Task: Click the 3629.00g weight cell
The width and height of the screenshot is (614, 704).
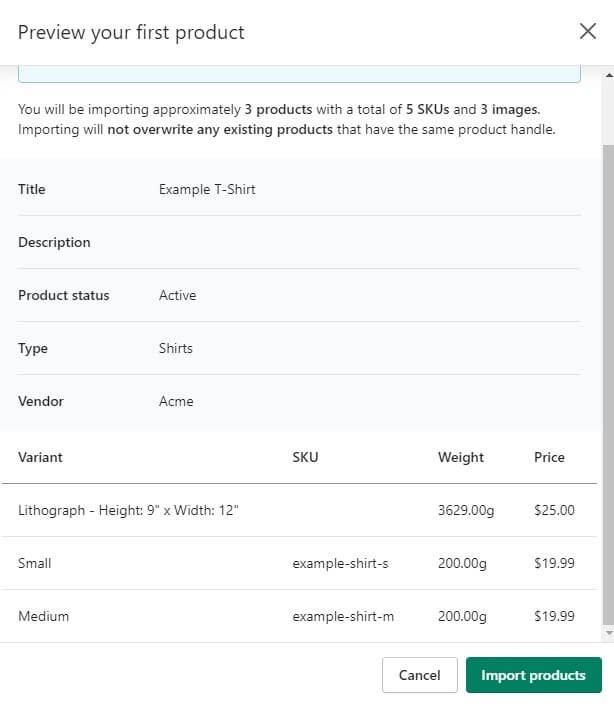Action: [x=466, y=510]
